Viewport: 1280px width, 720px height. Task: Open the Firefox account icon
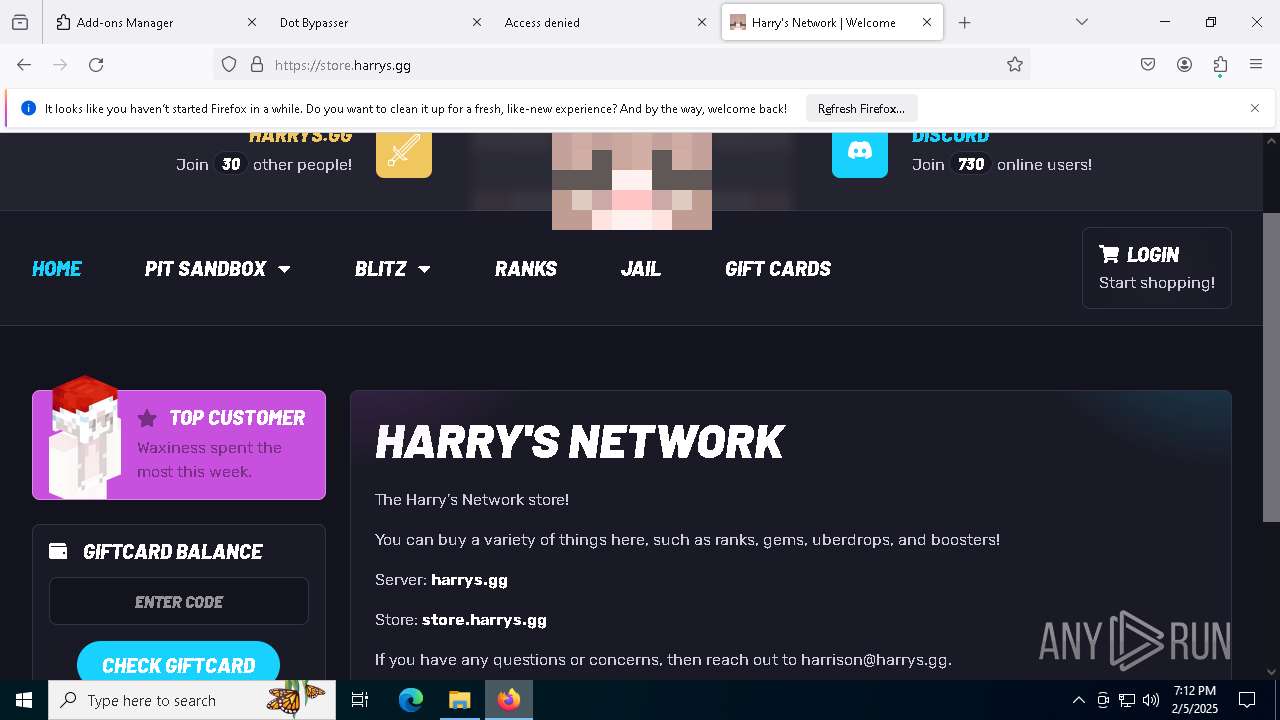(x=1184, y=65)
